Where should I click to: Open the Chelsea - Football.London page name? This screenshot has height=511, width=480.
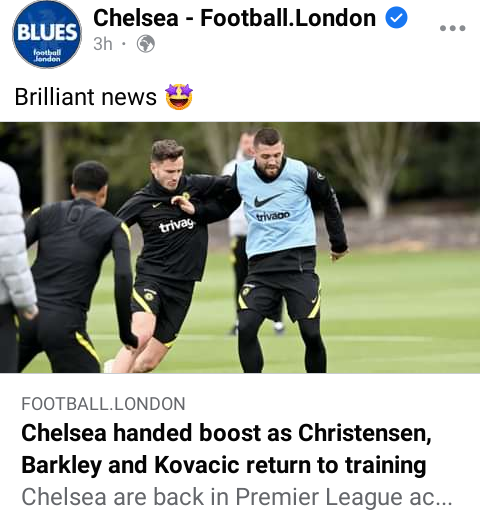point(234,18)
